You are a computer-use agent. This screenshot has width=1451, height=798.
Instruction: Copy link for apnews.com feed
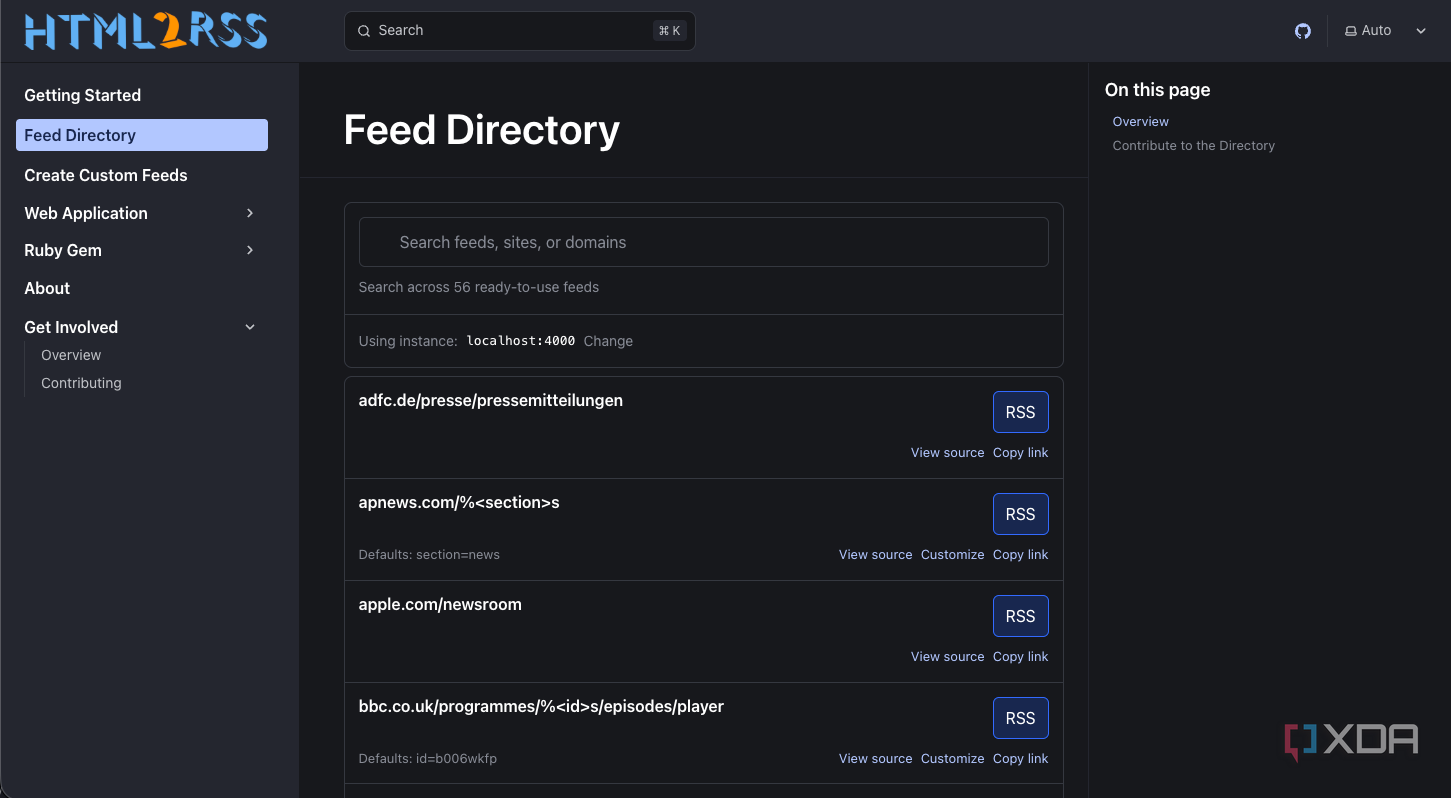click(1020, 555)
